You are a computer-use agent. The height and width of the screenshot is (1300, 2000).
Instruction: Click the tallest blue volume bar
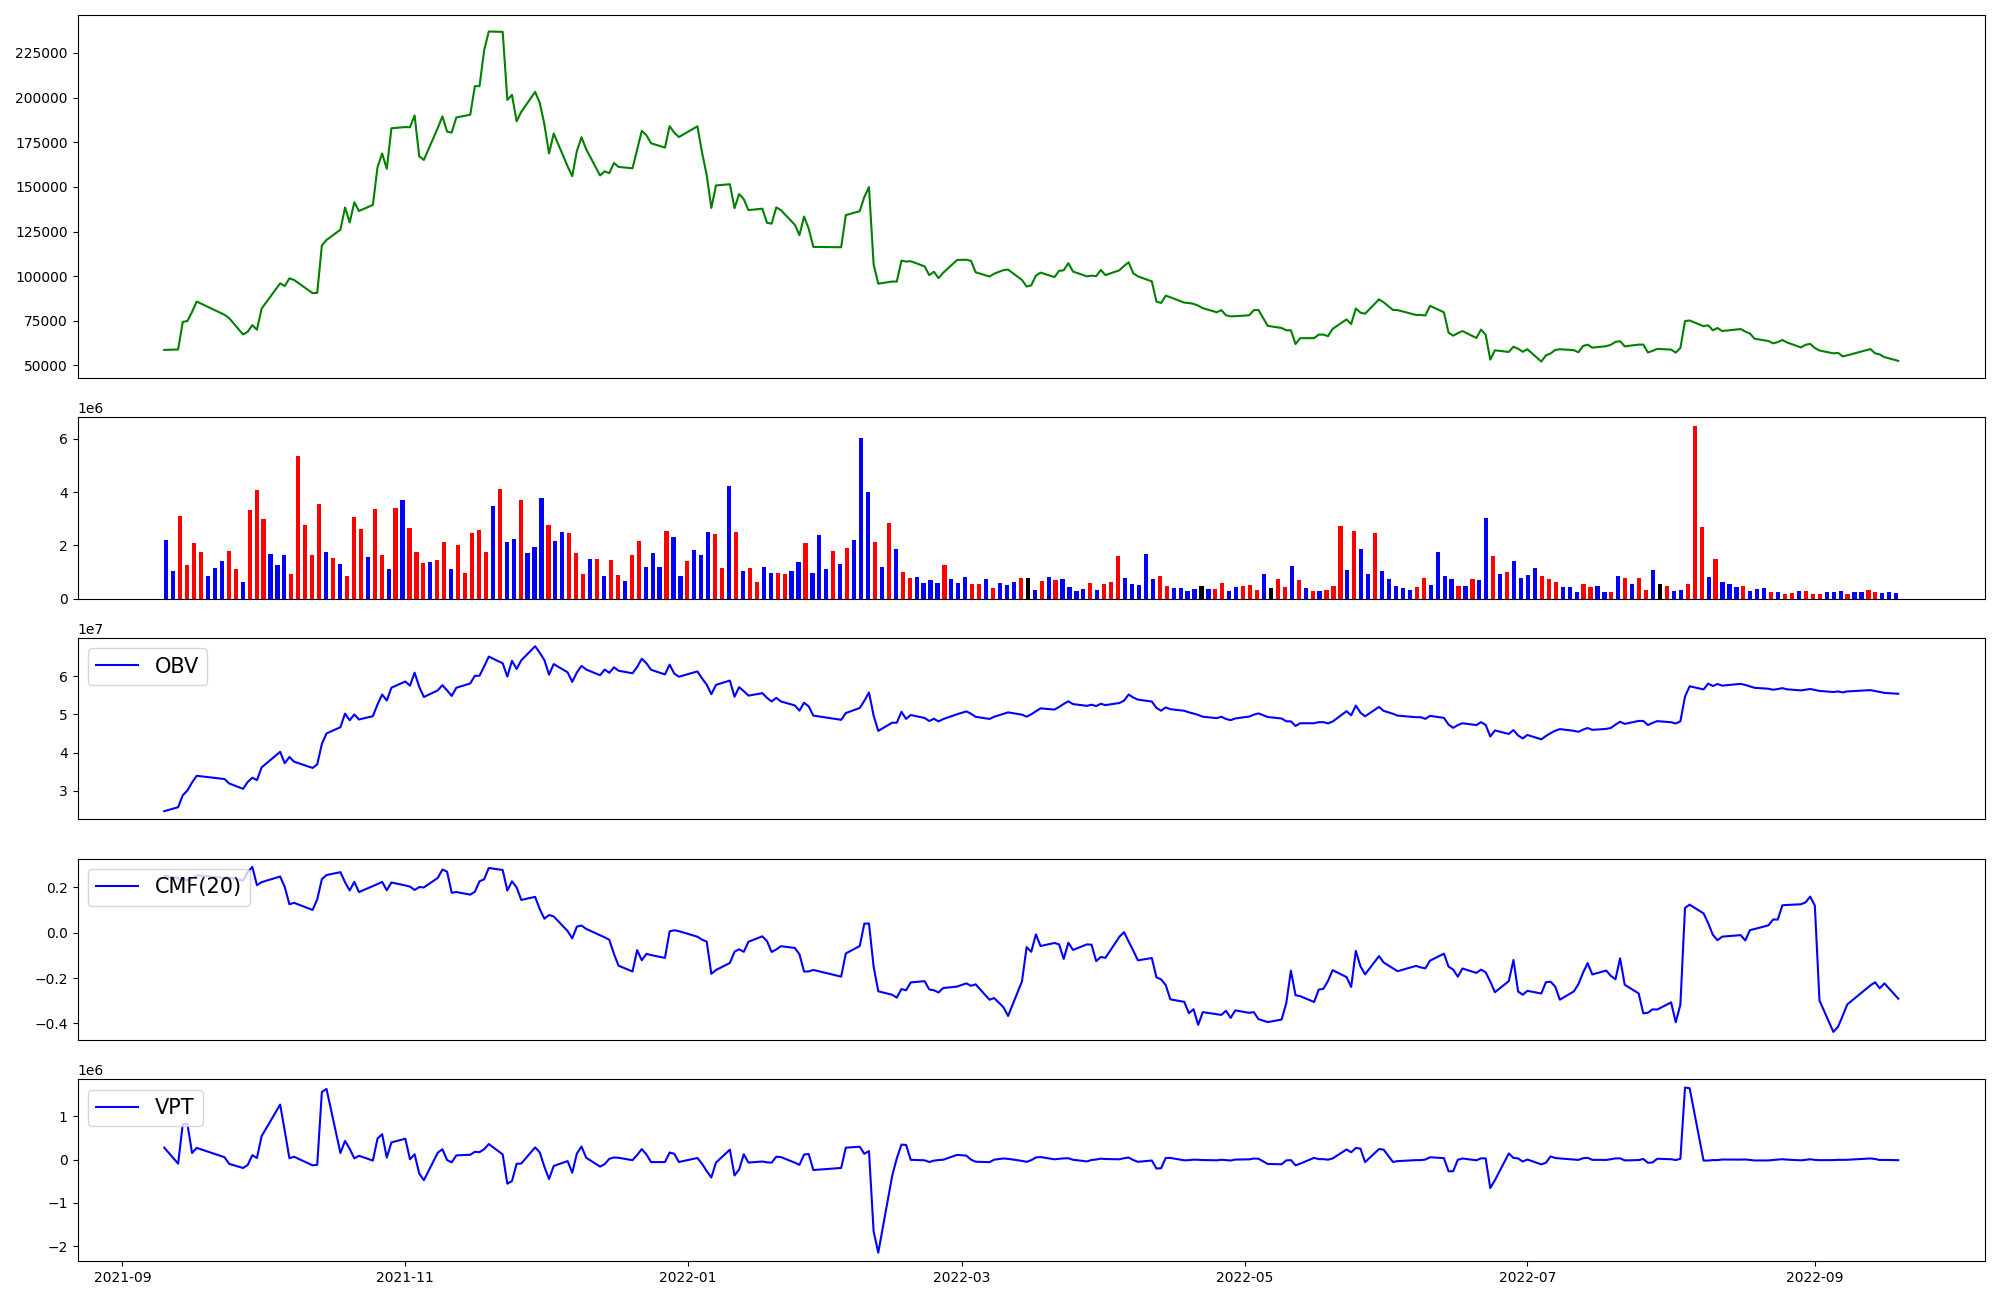(x=861, y=518)
